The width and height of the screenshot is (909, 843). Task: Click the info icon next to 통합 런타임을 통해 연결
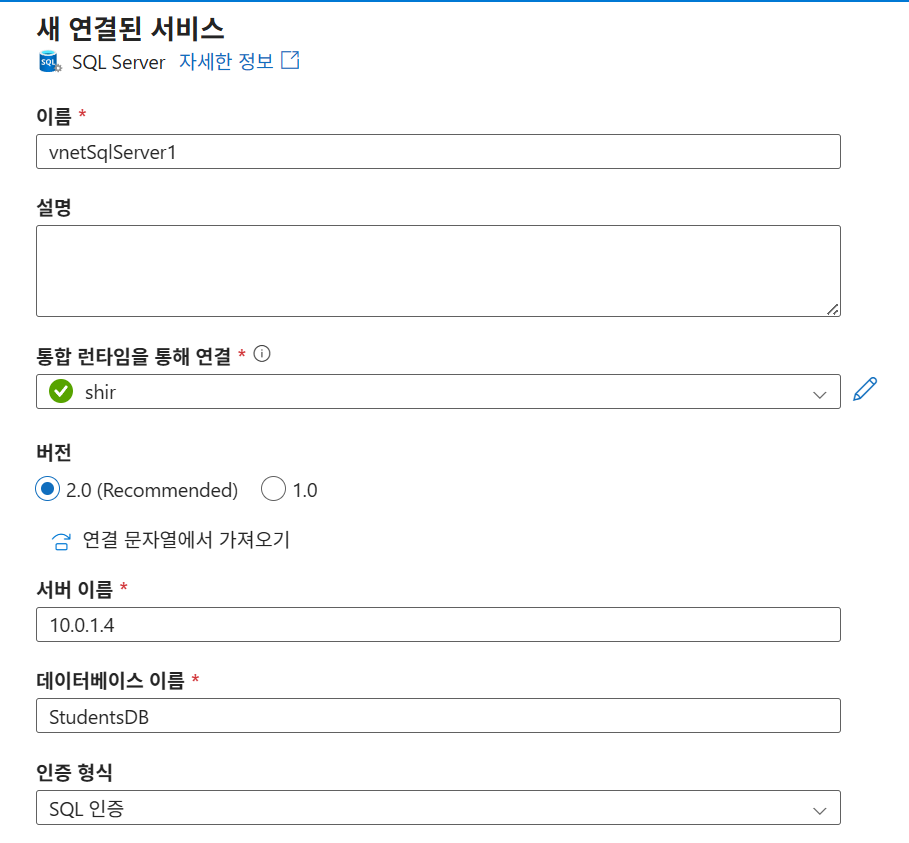click(x=262, y=354)
